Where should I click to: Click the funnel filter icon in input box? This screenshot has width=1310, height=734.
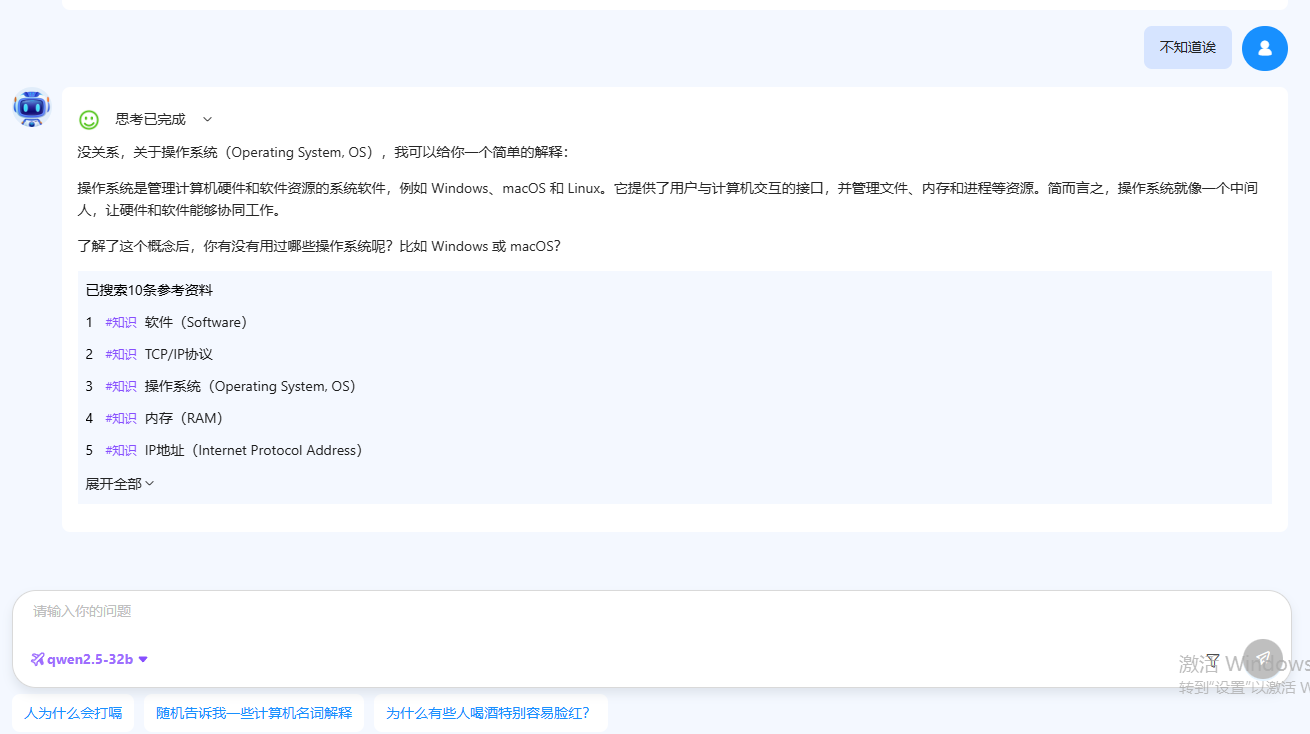(x=1212, y=660)
